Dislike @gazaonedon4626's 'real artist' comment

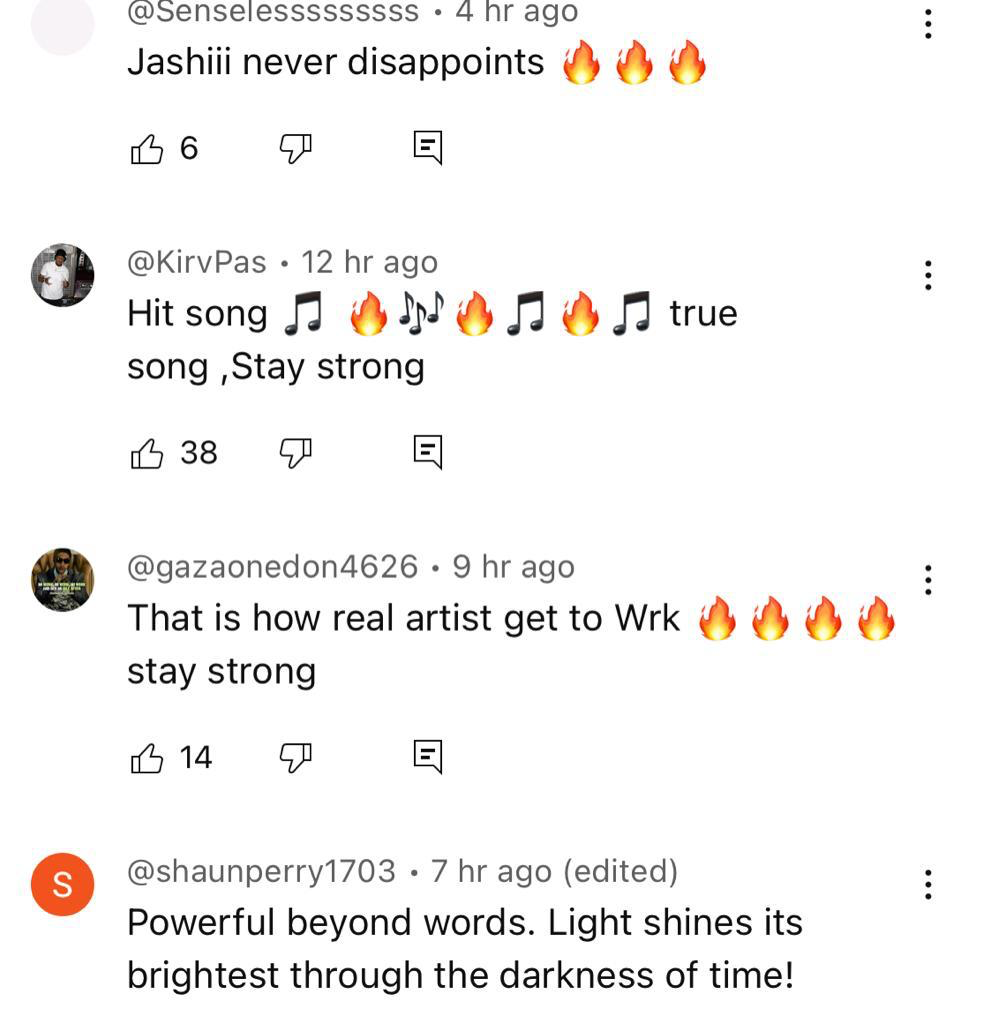[295, 758]
